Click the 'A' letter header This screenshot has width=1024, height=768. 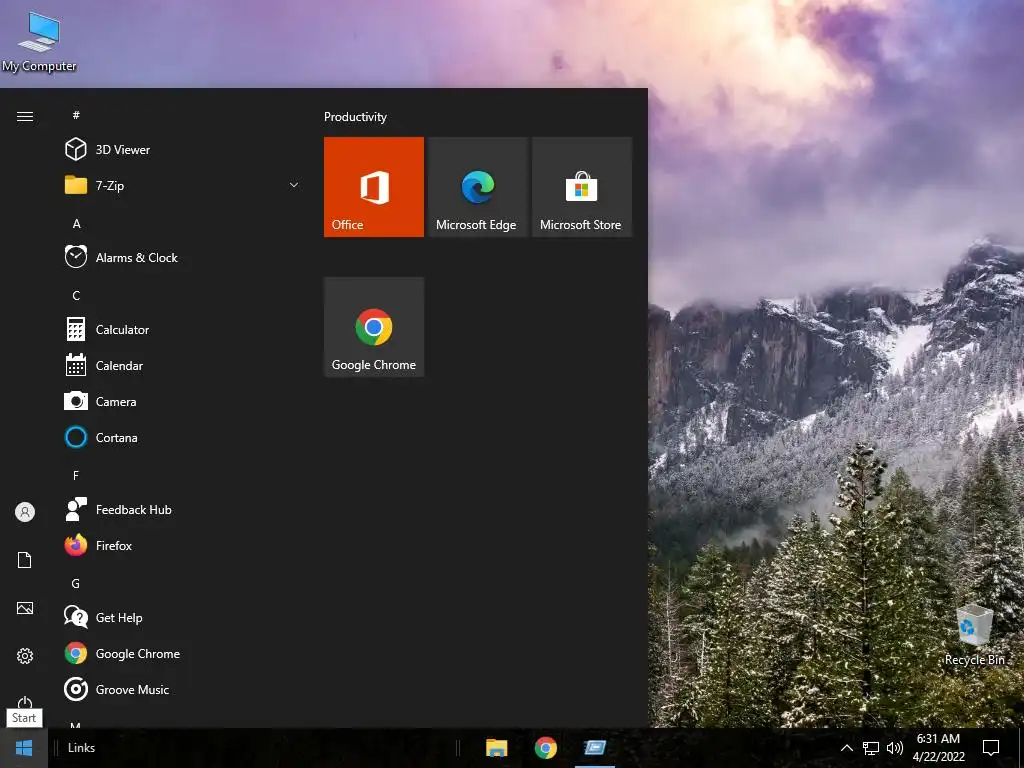(x=76, y=223)
